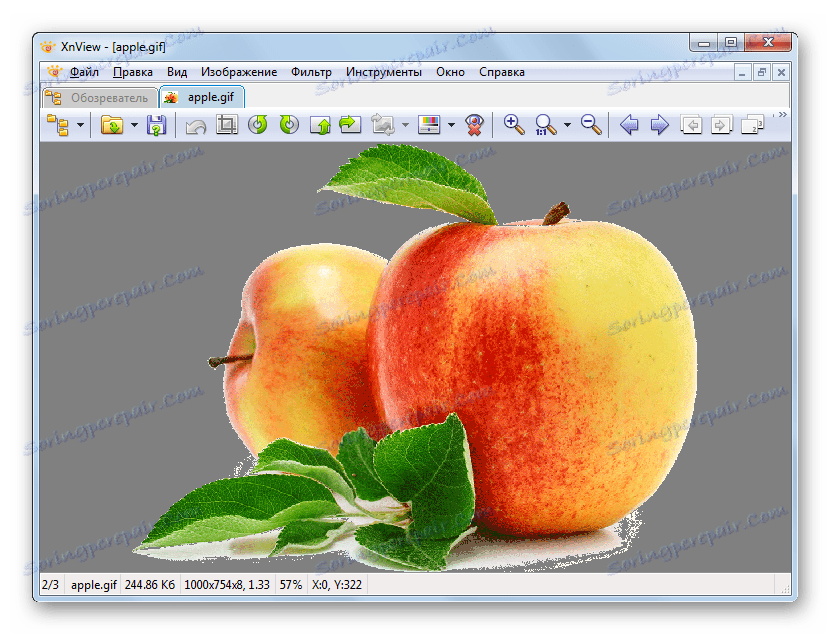Select the apple.gif tab

coord(202,98)
